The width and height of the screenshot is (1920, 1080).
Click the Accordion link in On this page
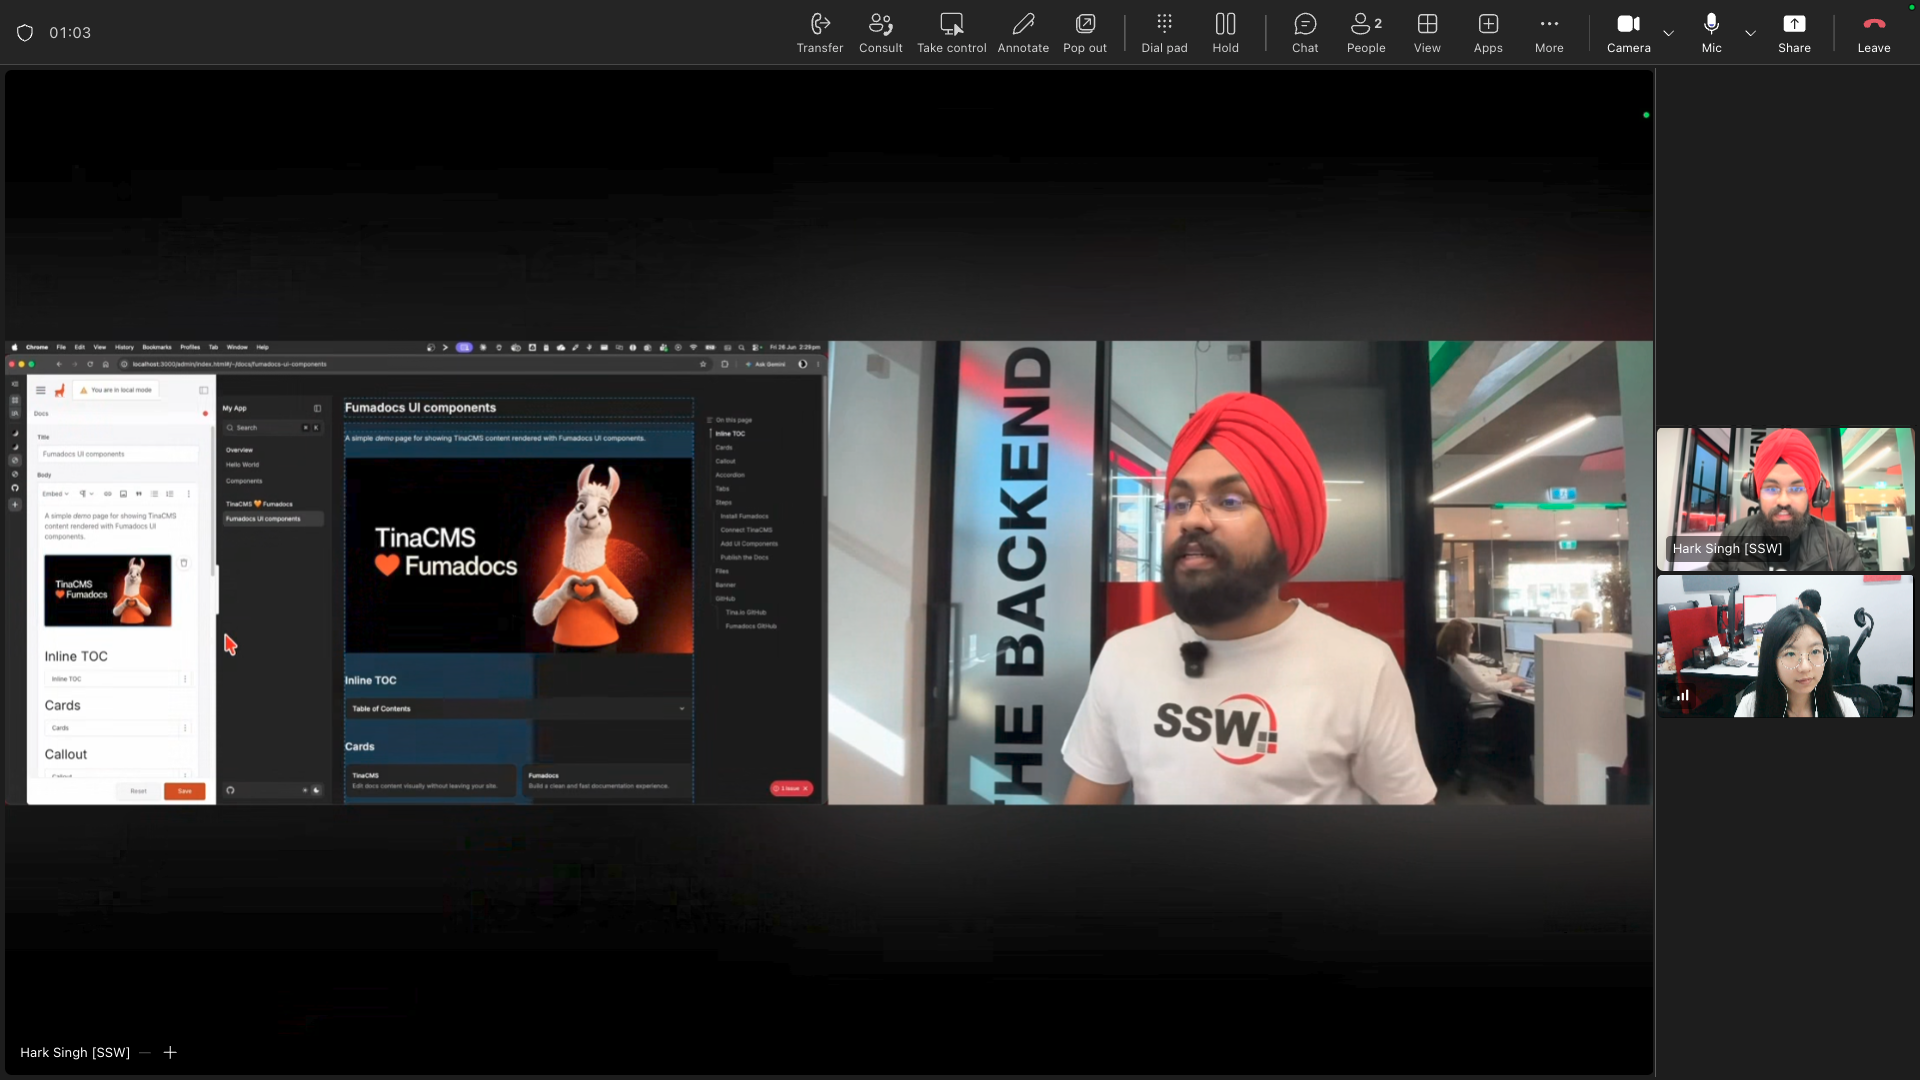click(x=730, y=475)
